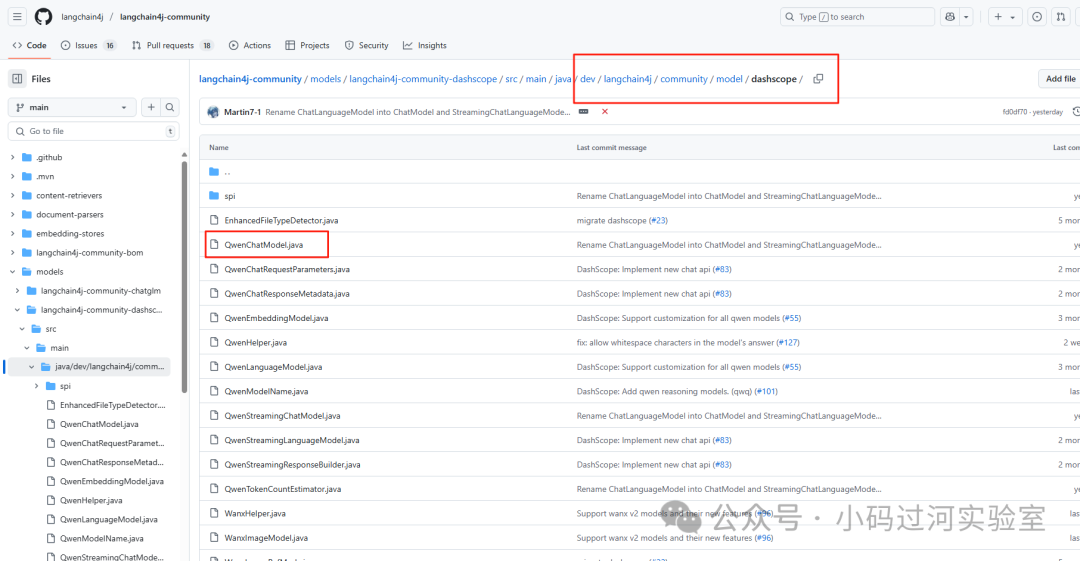This screenshot has width=1080, height=561.
Task: Copy path icon next to dashscope
Action: (818, 79)
